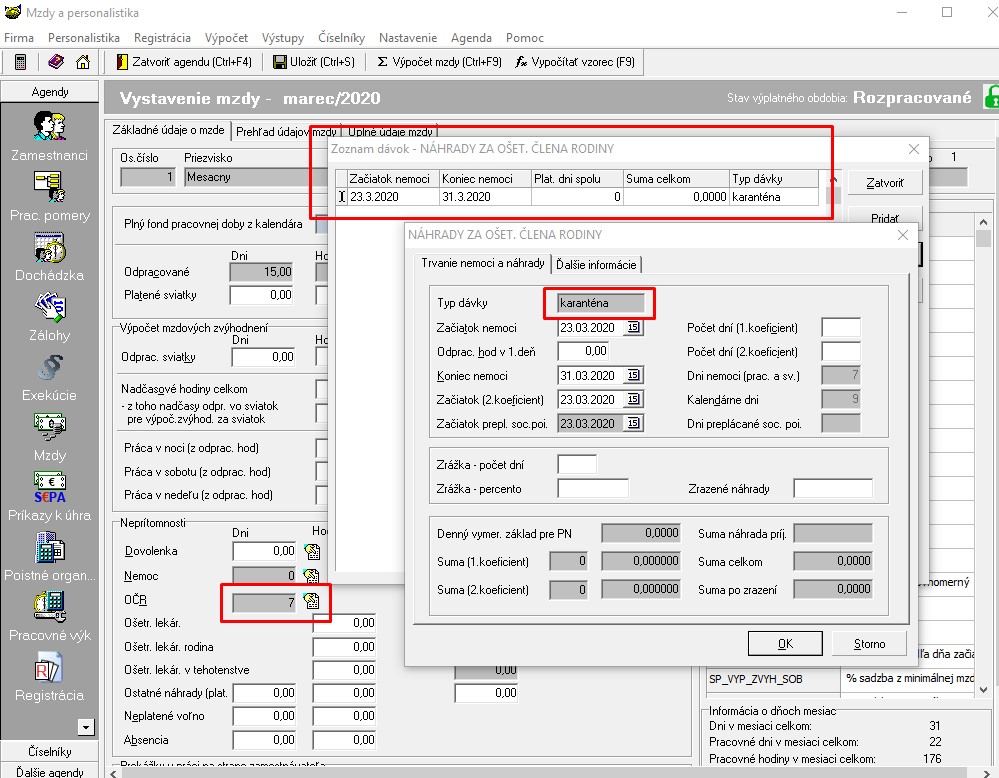The image size is (999, 778).
Task: Open the Firma menu
Action: click(x=19, y=38)
